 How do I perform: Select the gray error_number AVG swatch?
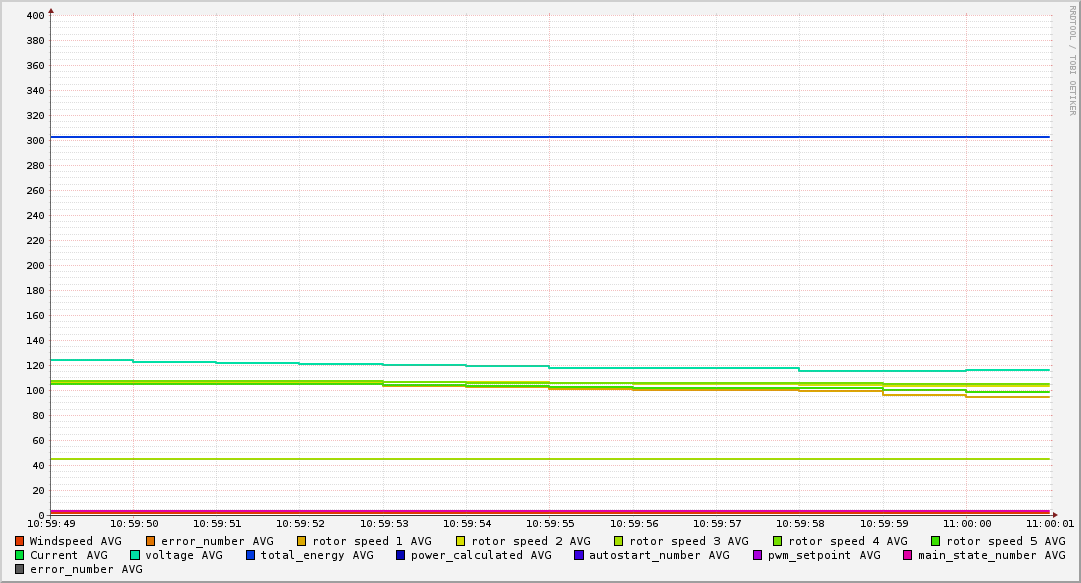(19, 569)
